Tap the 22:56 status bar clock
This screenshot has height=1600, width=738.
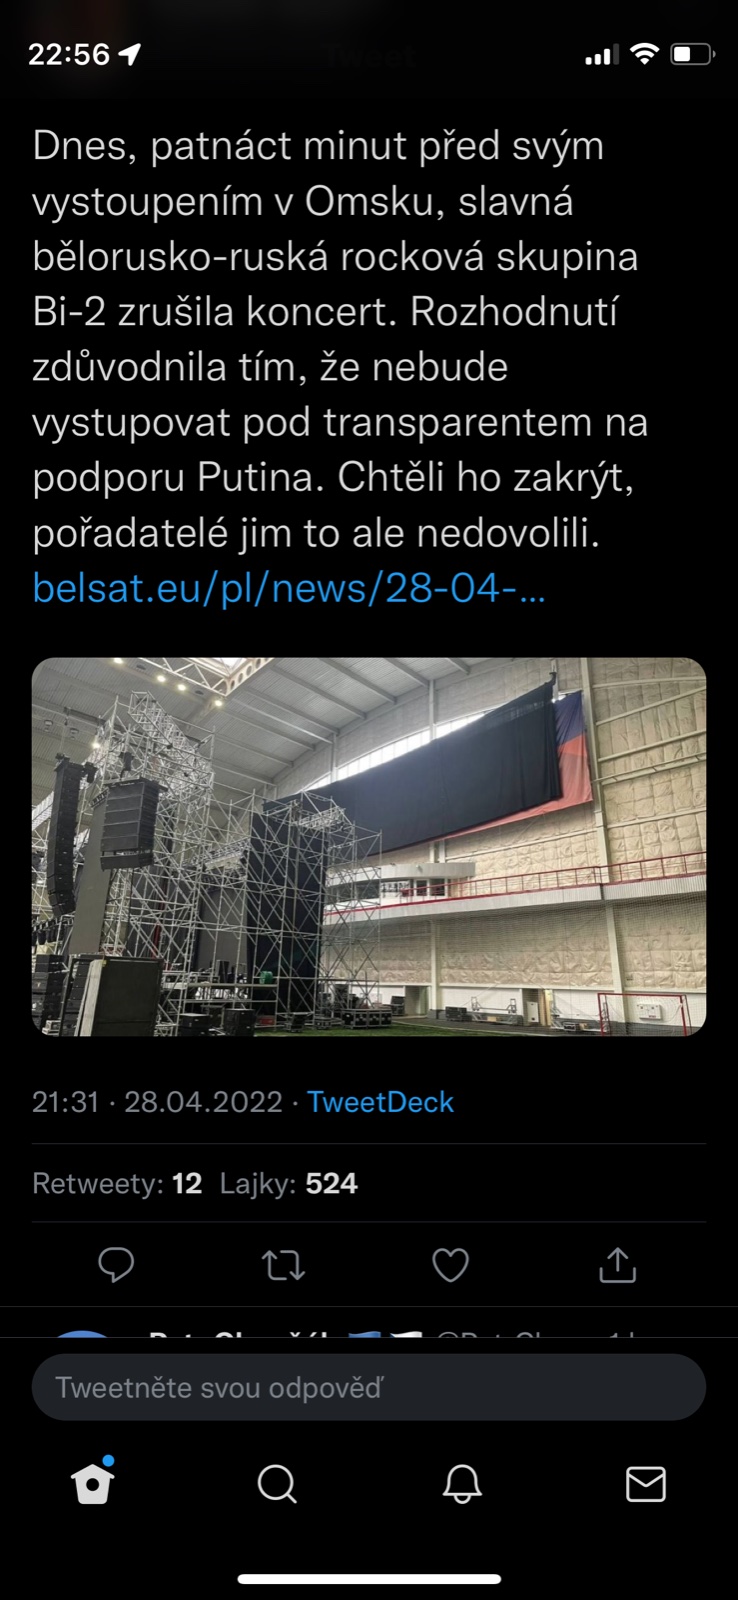pyautogui.click(x=69, y=54)
